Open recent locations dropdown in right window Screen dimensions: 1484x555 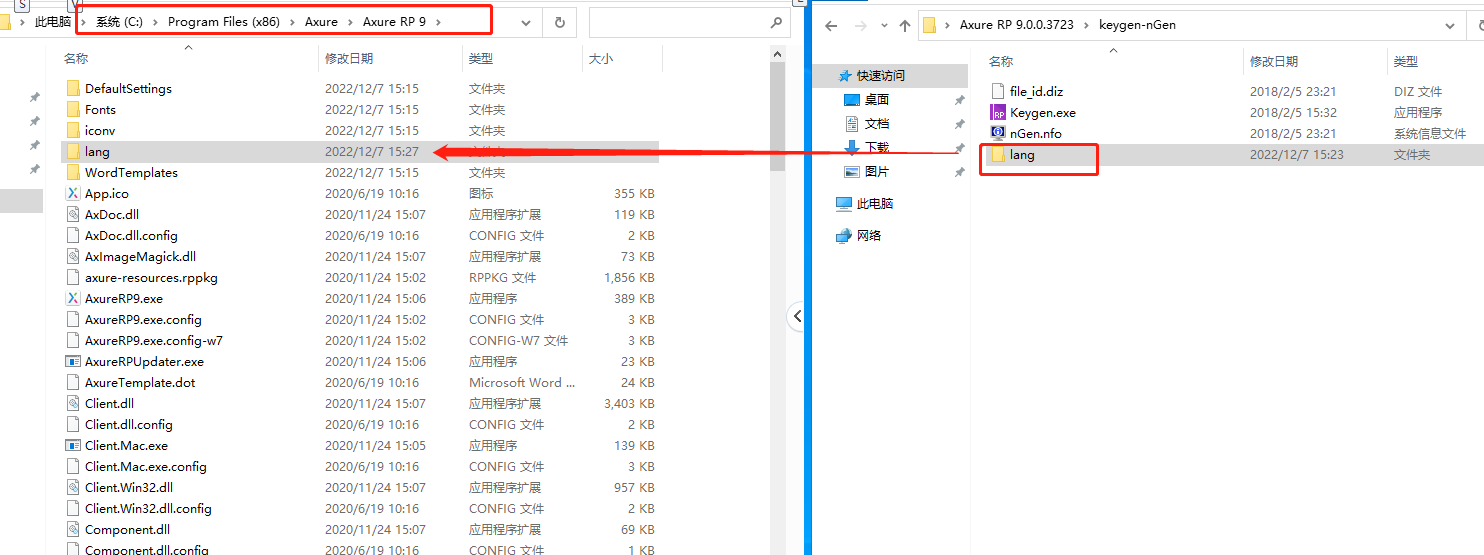pos(882,25)
